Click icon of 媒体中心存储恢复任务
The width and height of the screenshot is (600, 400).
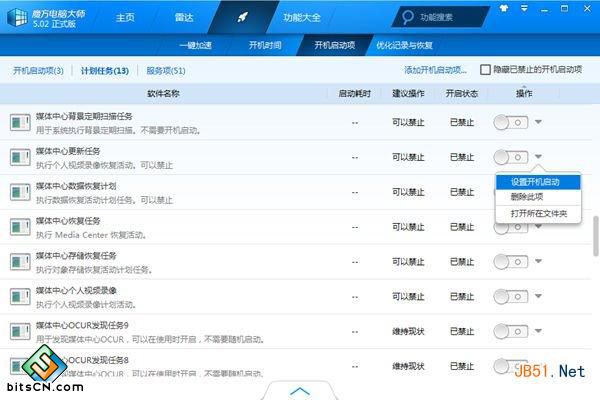pyautogui.click(x=20, y=262)
